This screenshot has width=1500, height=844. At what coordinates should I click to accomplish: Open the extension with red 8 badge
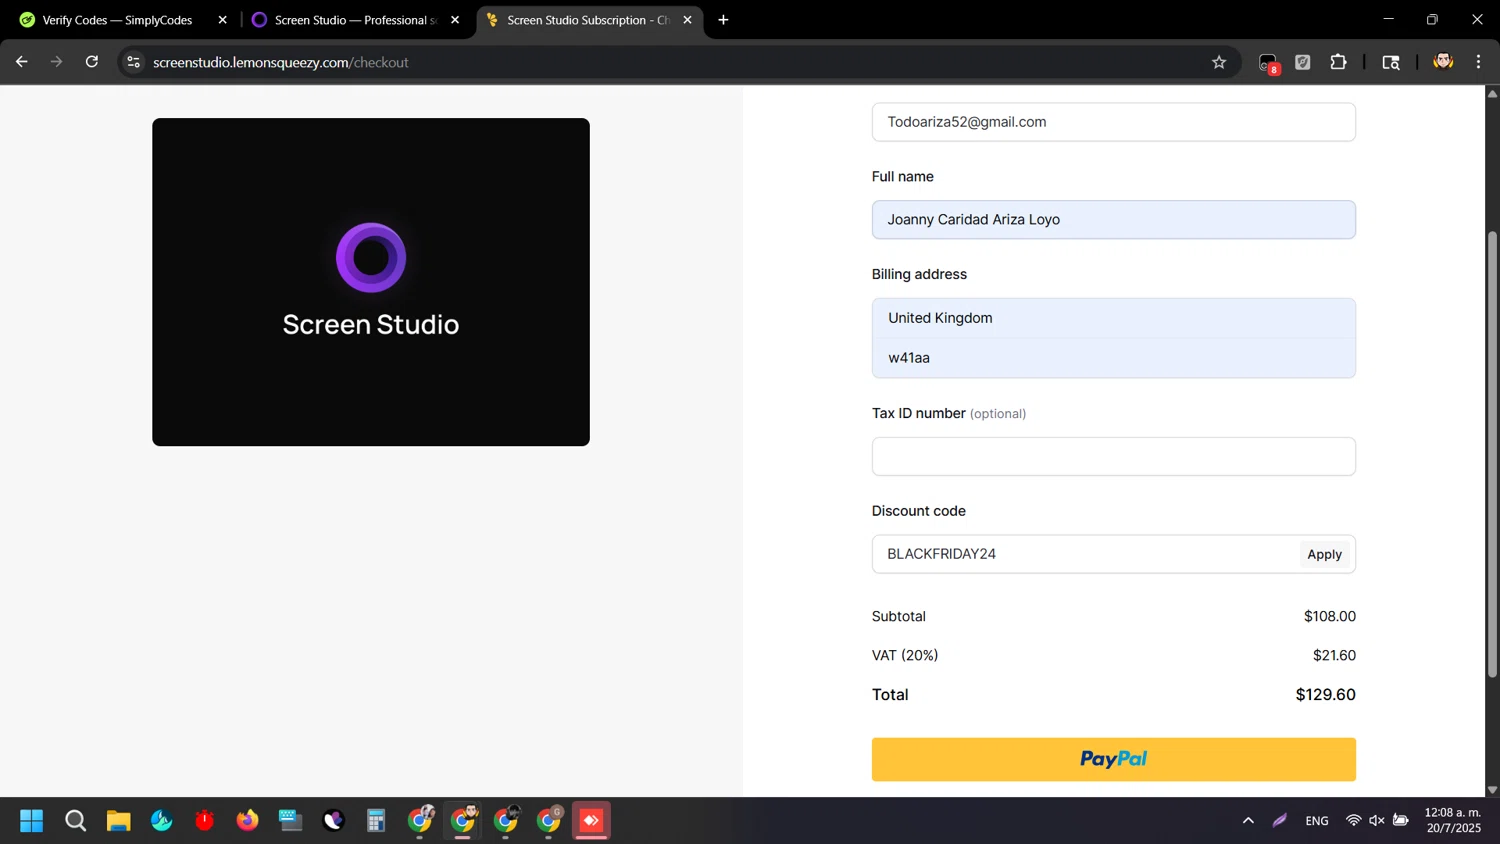coord(1268,63)
